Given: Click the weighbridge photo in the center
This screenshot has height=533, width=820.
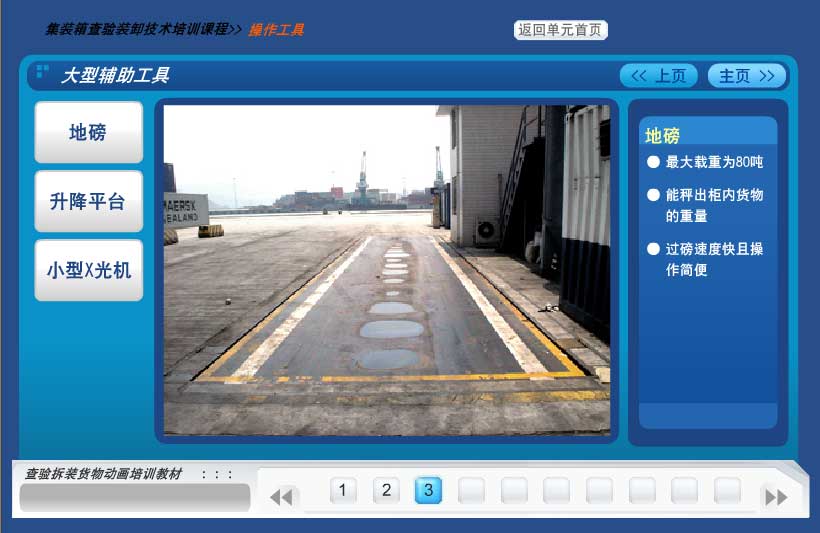Looking at the screenshot, I should [386, 270].
